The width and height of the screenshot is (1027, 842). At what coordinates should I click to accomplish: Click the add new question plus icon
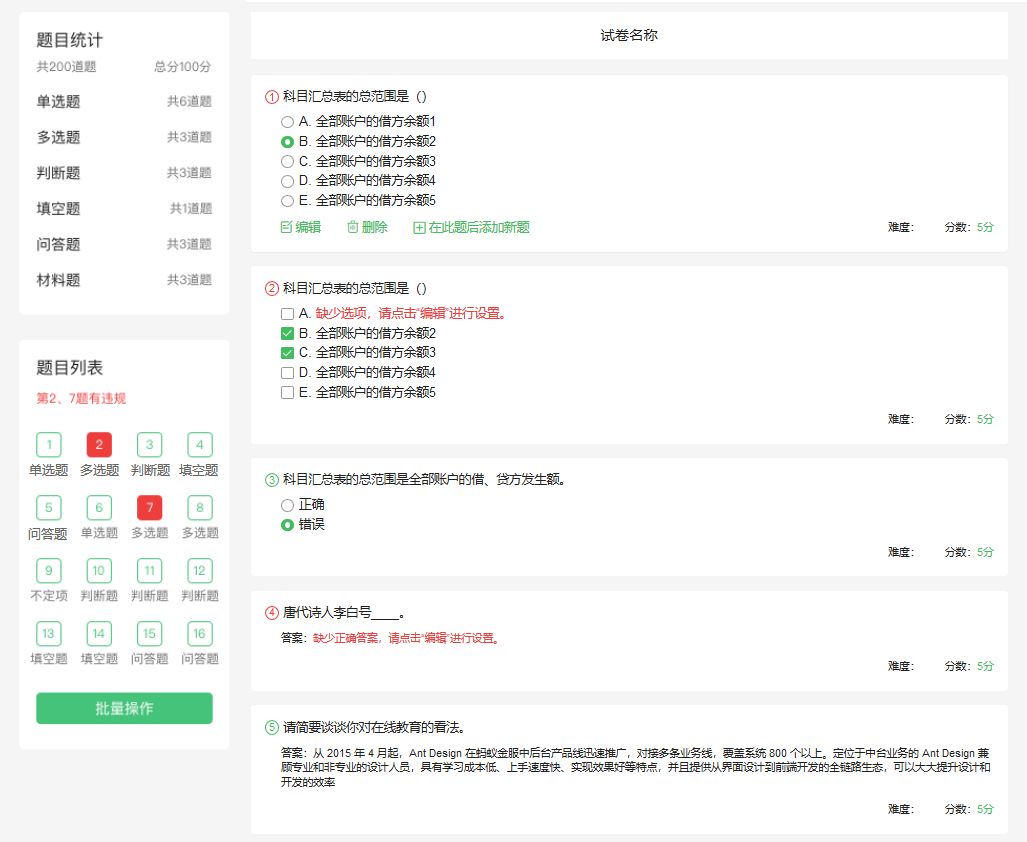pos(419,228)
